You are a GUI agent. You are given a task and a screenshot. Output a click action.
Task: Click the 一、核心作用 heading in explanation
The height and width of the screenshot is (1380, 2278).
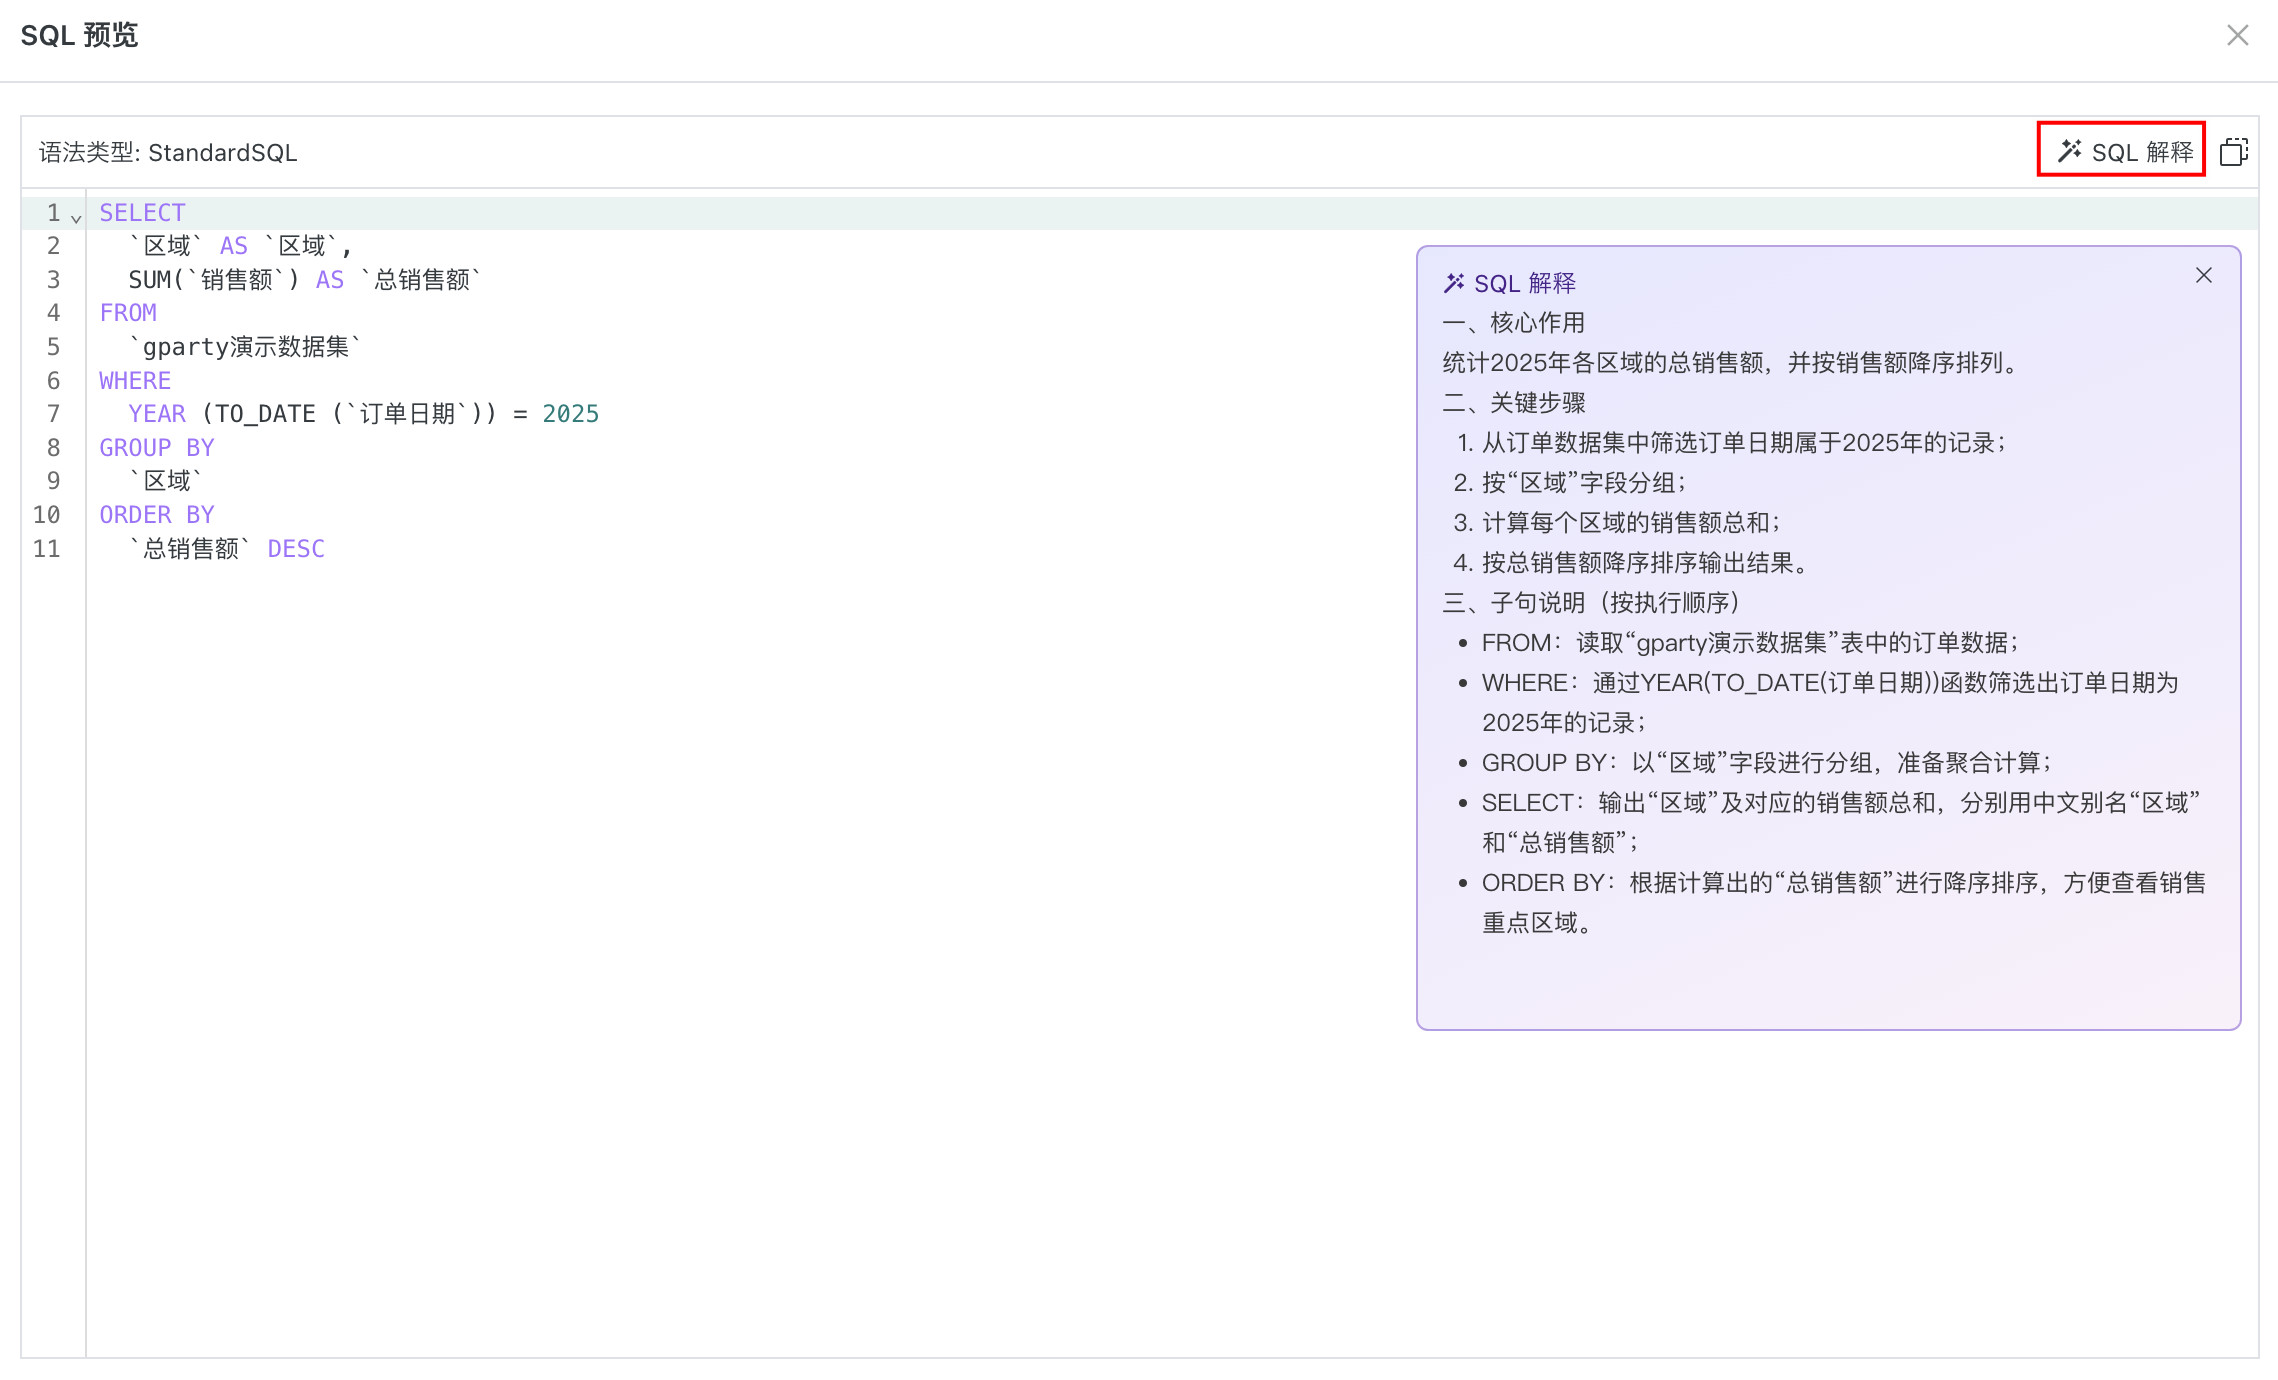coord(1514,323)
